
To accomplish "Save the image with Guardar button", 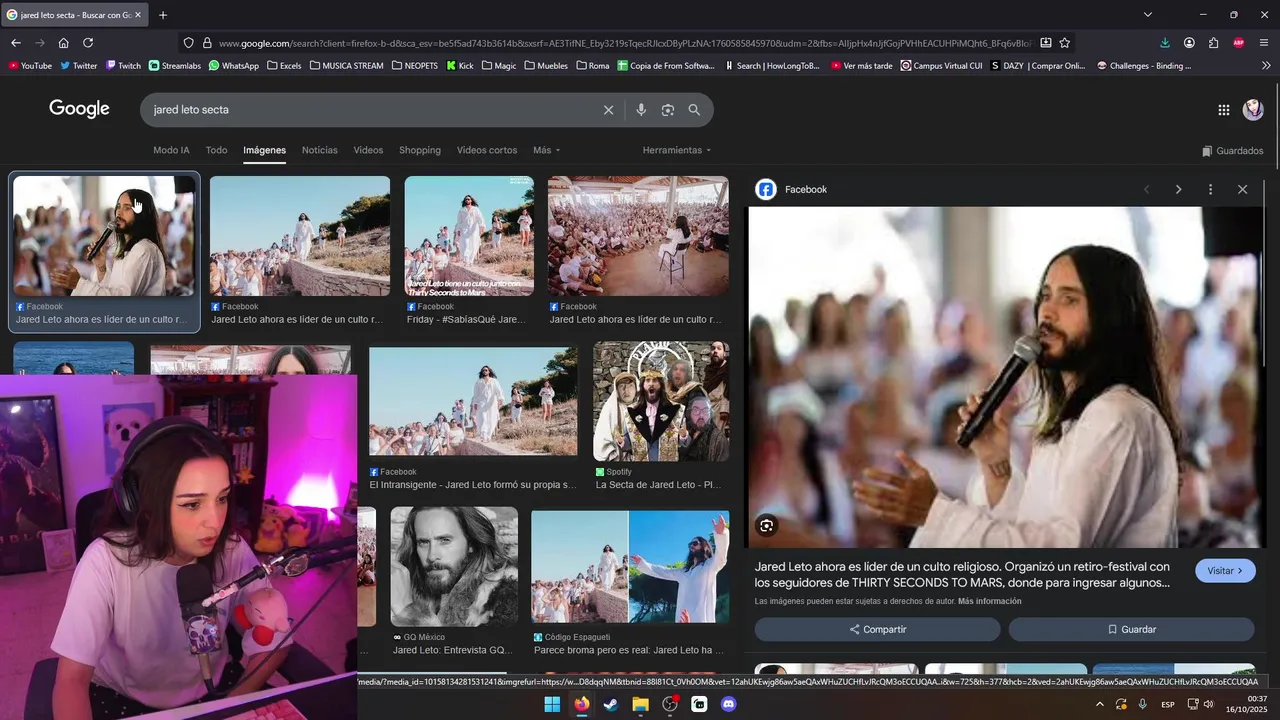I will coord(1131,629).
